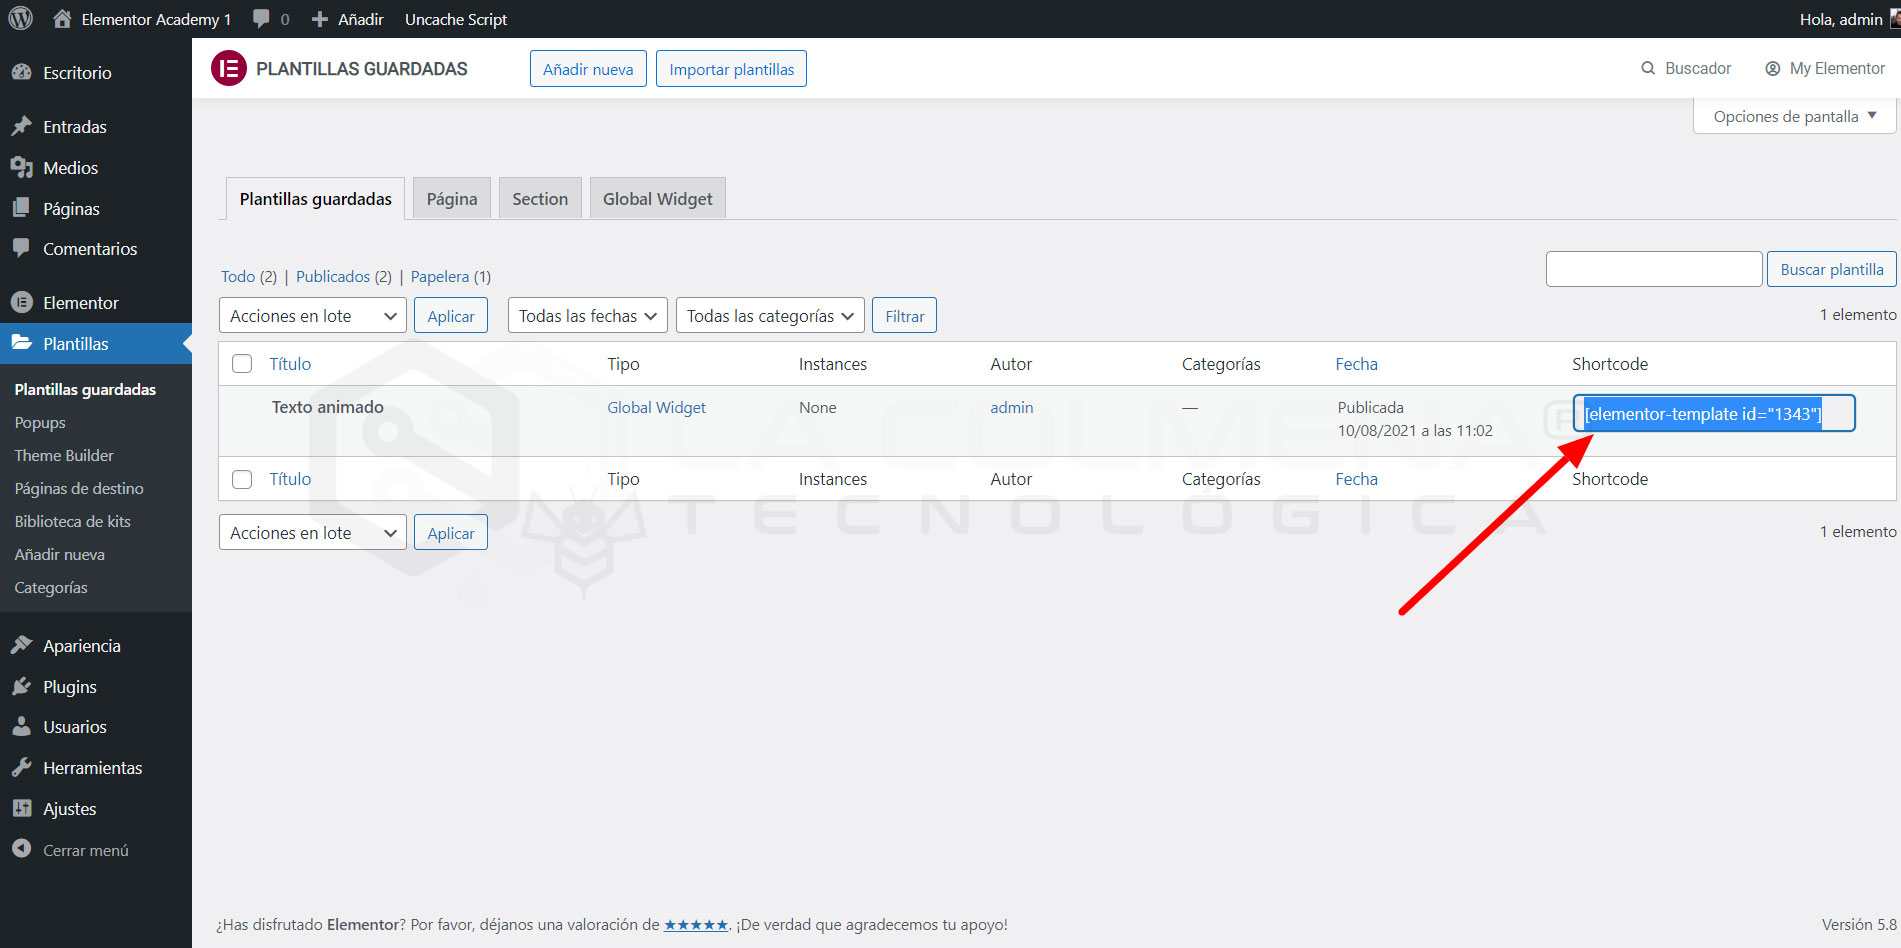Open the Papelera link
The height and width of the screenshot is (948, 1901).
pos(440,276)
